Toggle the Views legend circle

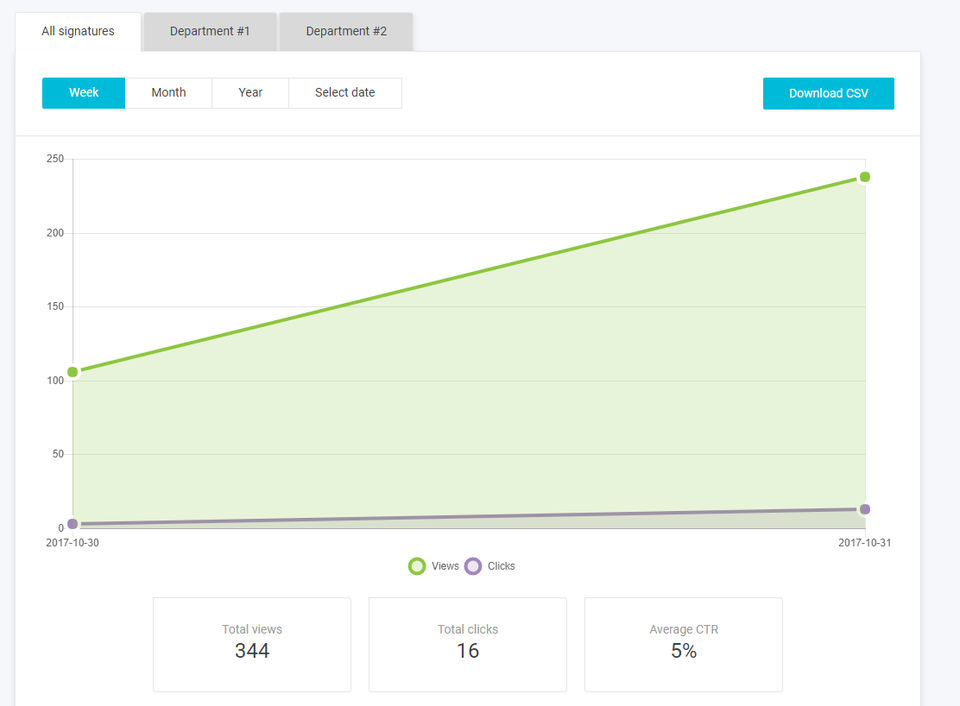click(x=417, y=566)
